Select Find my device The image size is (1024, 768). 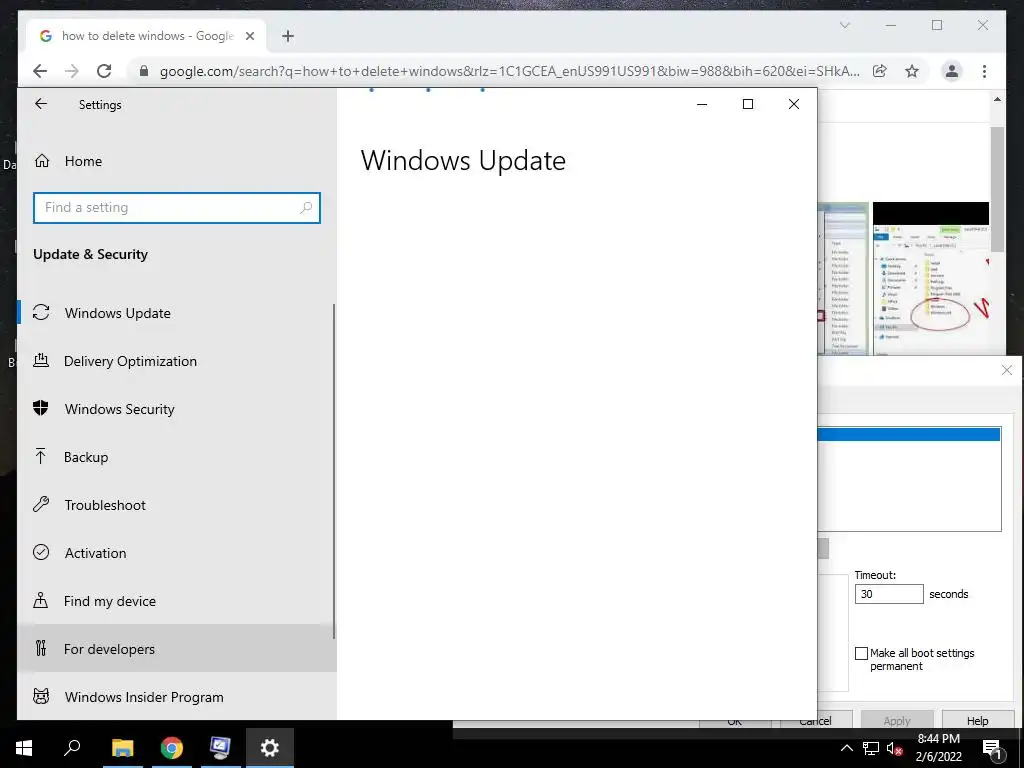point(177,601)
